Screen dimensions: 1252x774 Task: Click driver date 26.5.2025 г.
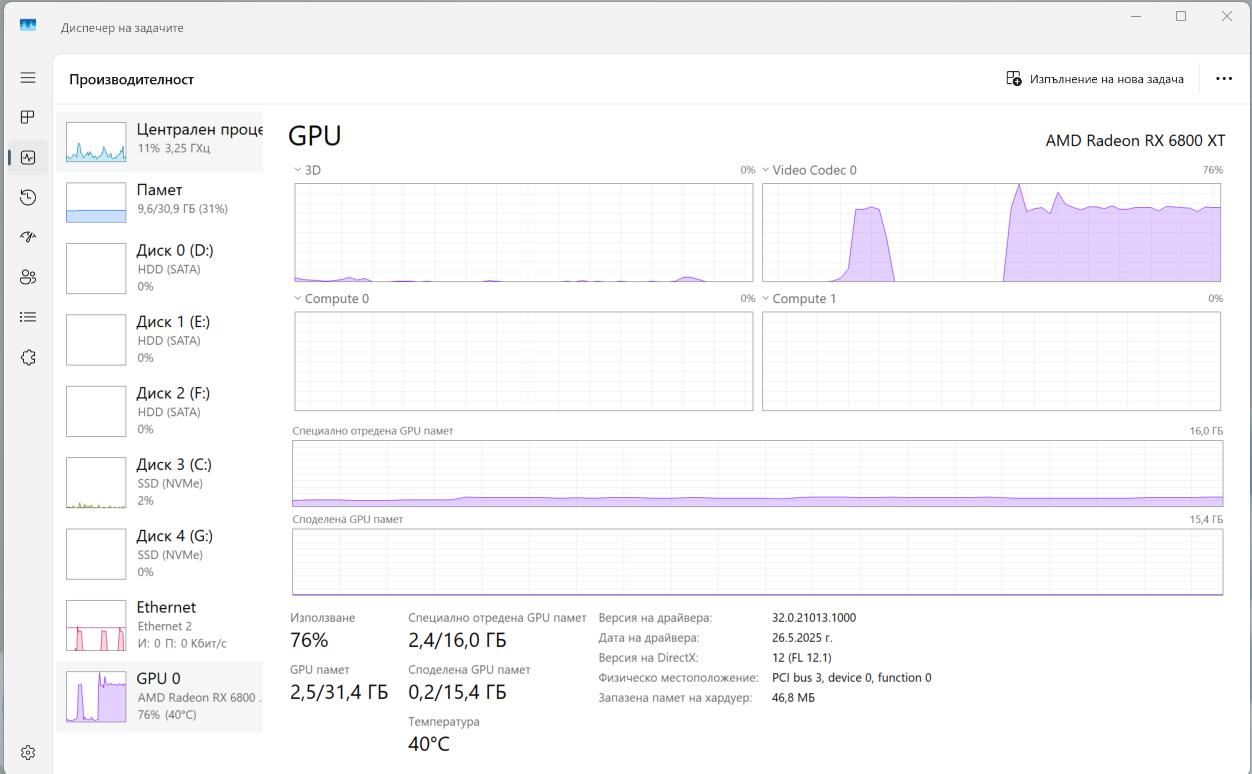[x=802, y=638]
